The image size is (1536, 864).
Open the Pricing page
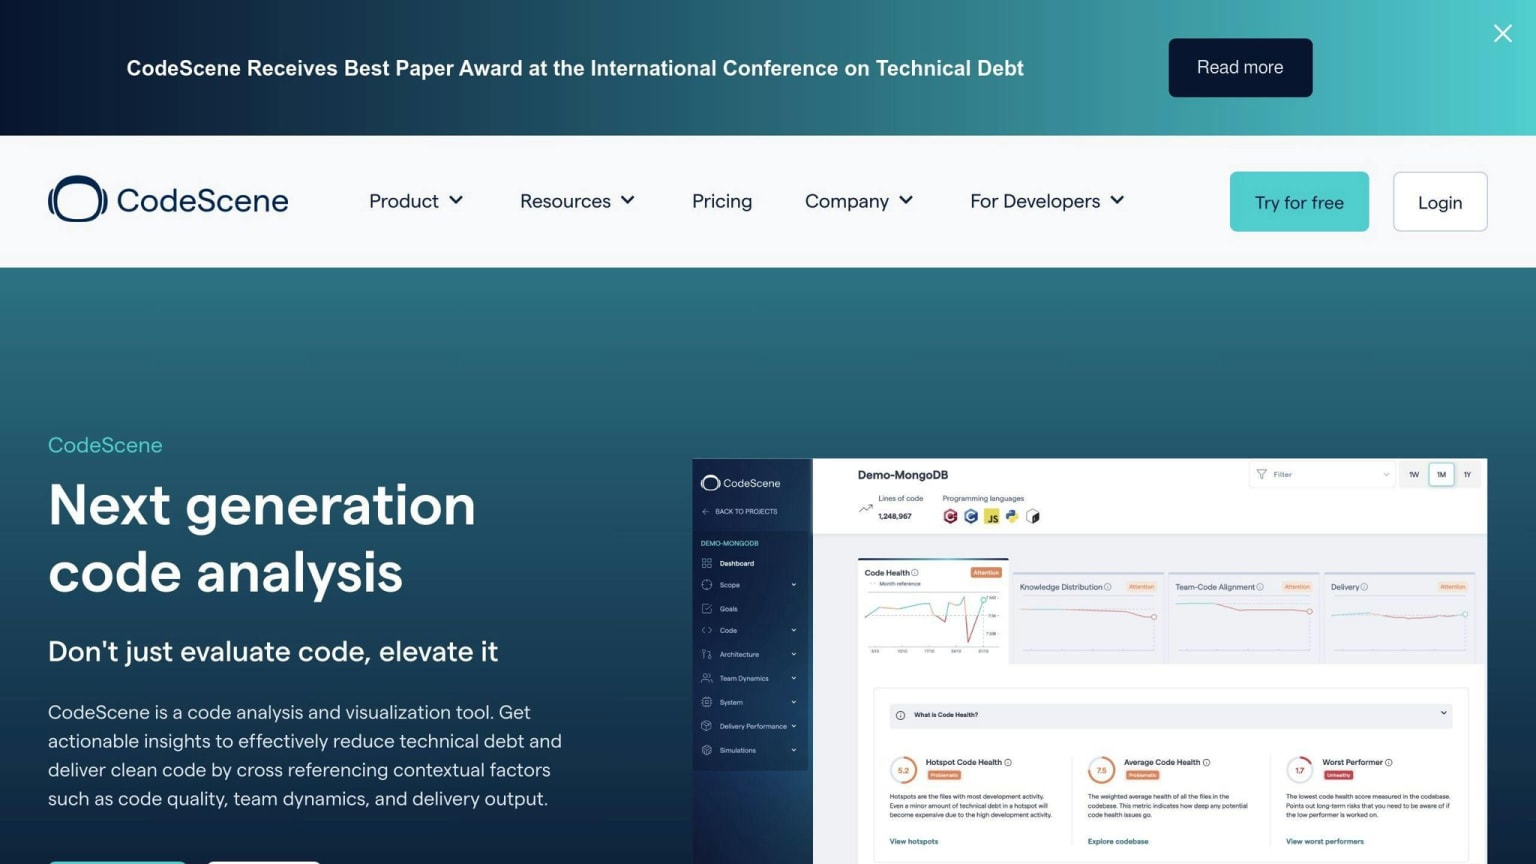(722, 201)
